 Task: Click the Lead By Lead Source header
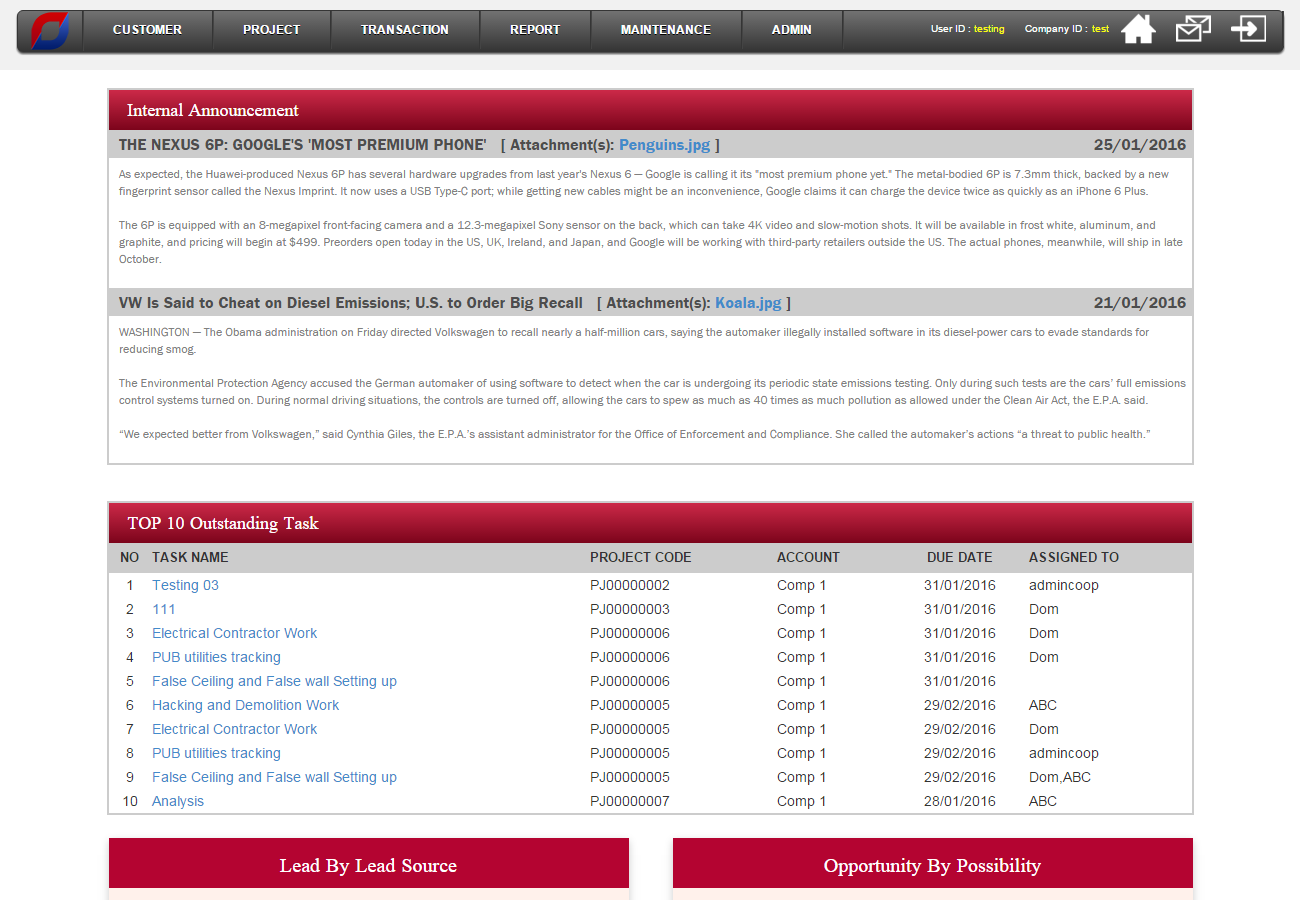[x=368, y=866]
